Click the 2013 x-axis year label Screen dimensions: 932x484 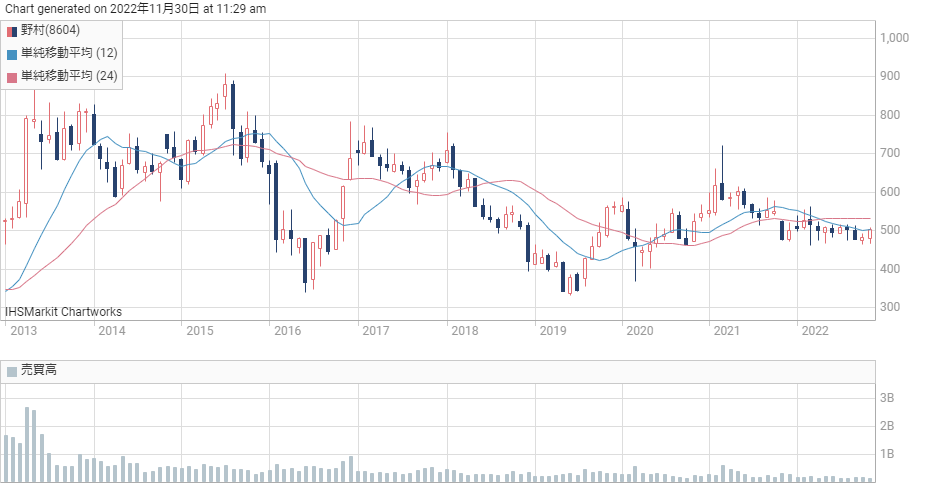(x=24, y=331)
